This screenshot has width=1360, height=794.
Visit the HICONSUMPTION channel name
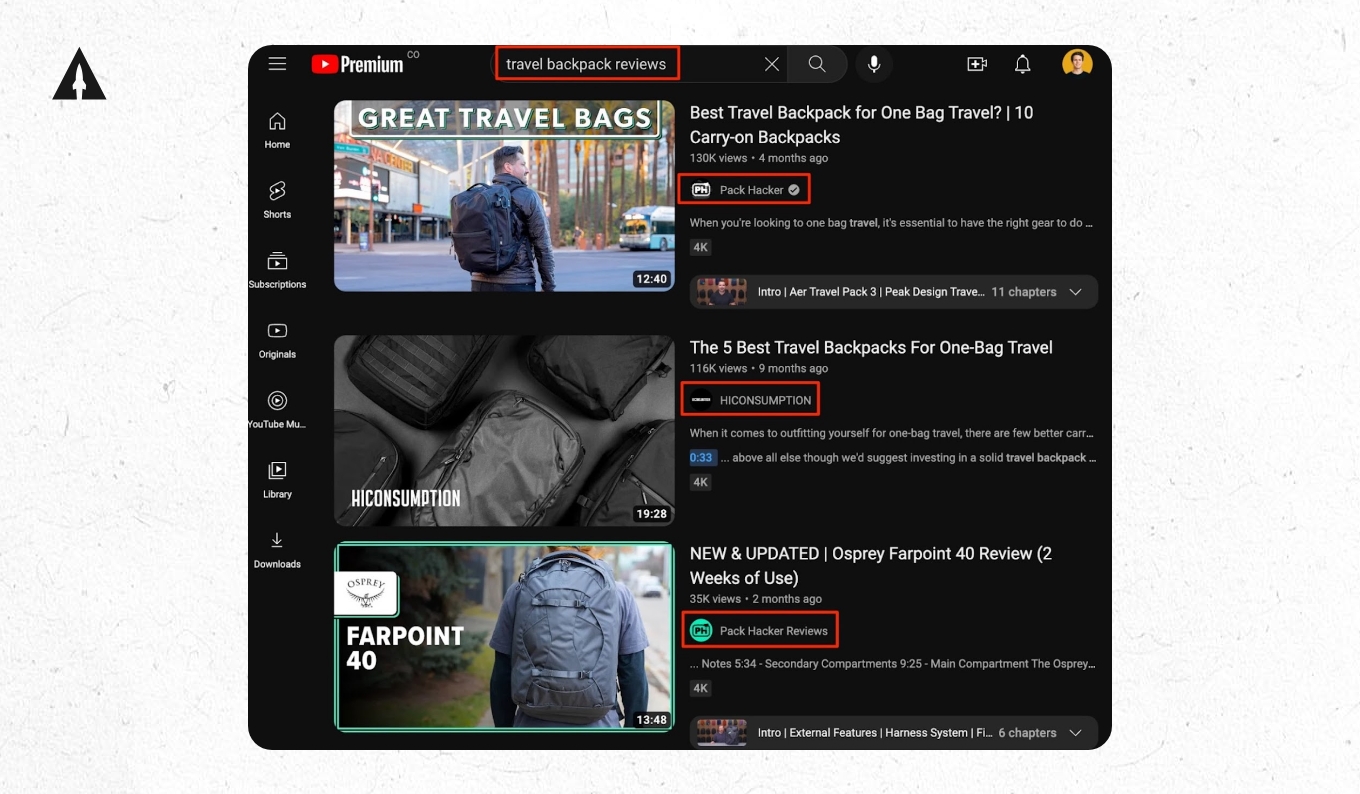[x=765, y=400]
